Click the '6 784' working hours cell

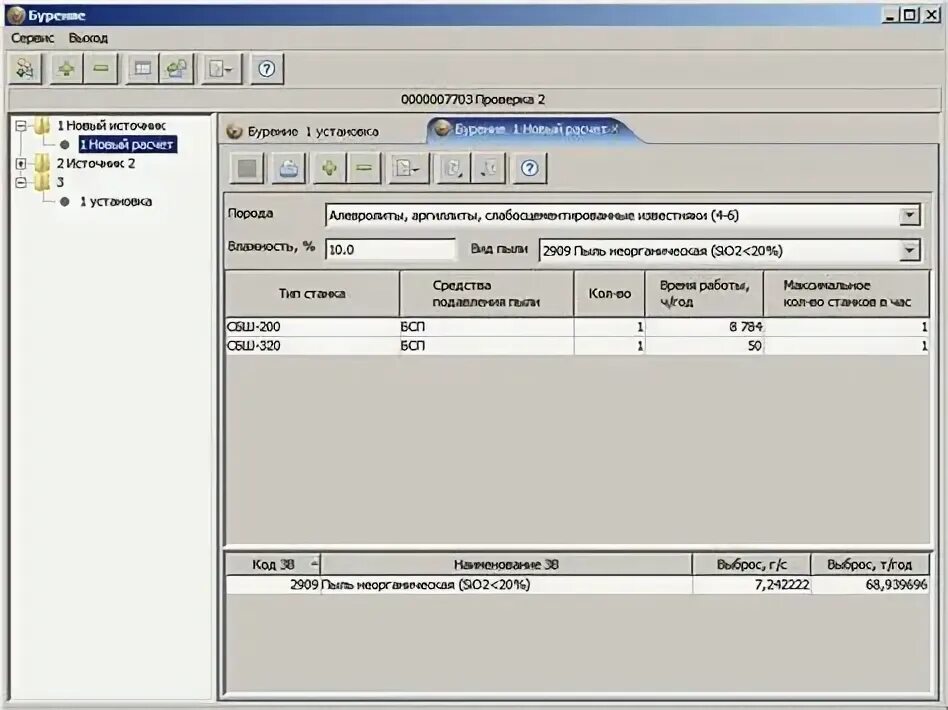(x=704, y=327)
